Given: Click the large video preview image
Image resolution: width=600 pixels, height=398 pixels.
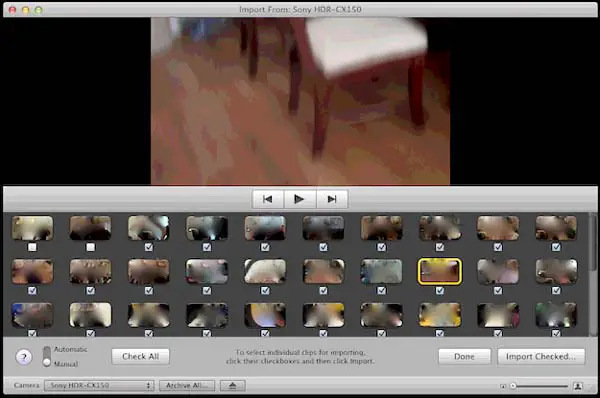Looking at the screenshot, I should [300, 101].
